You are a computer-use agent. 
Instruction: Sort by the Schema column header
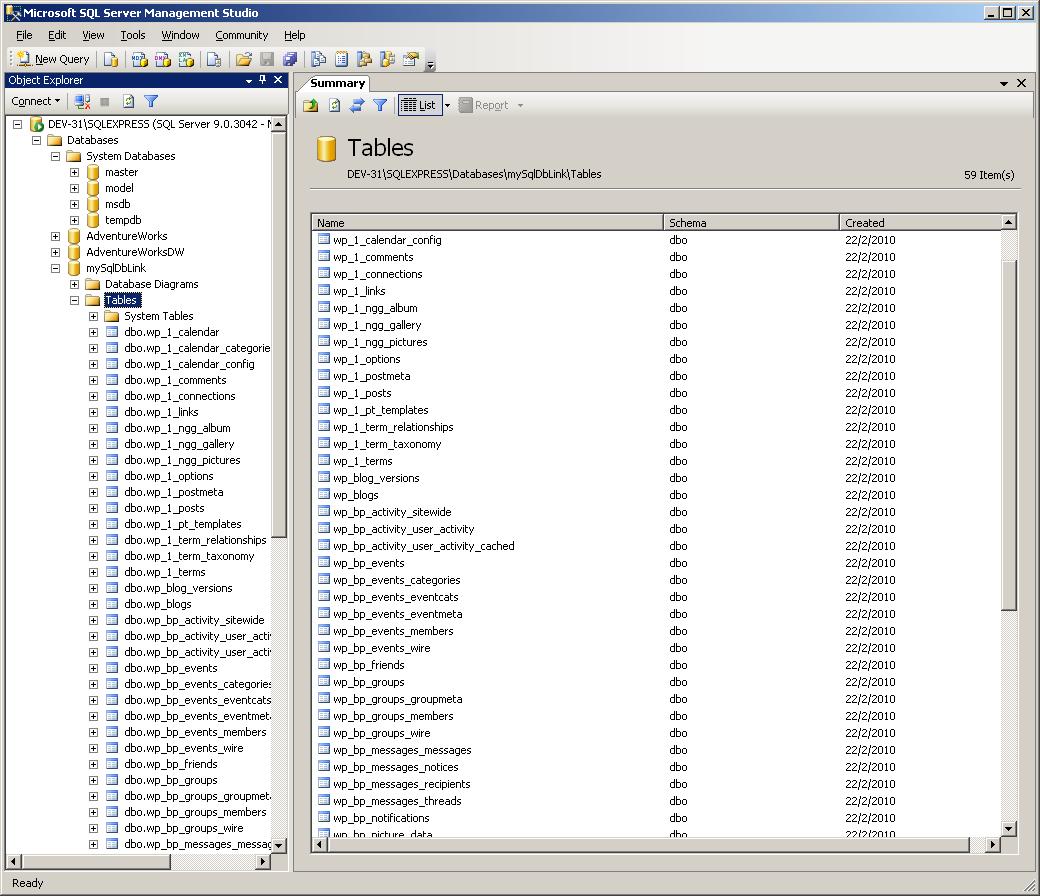(751, 223)
